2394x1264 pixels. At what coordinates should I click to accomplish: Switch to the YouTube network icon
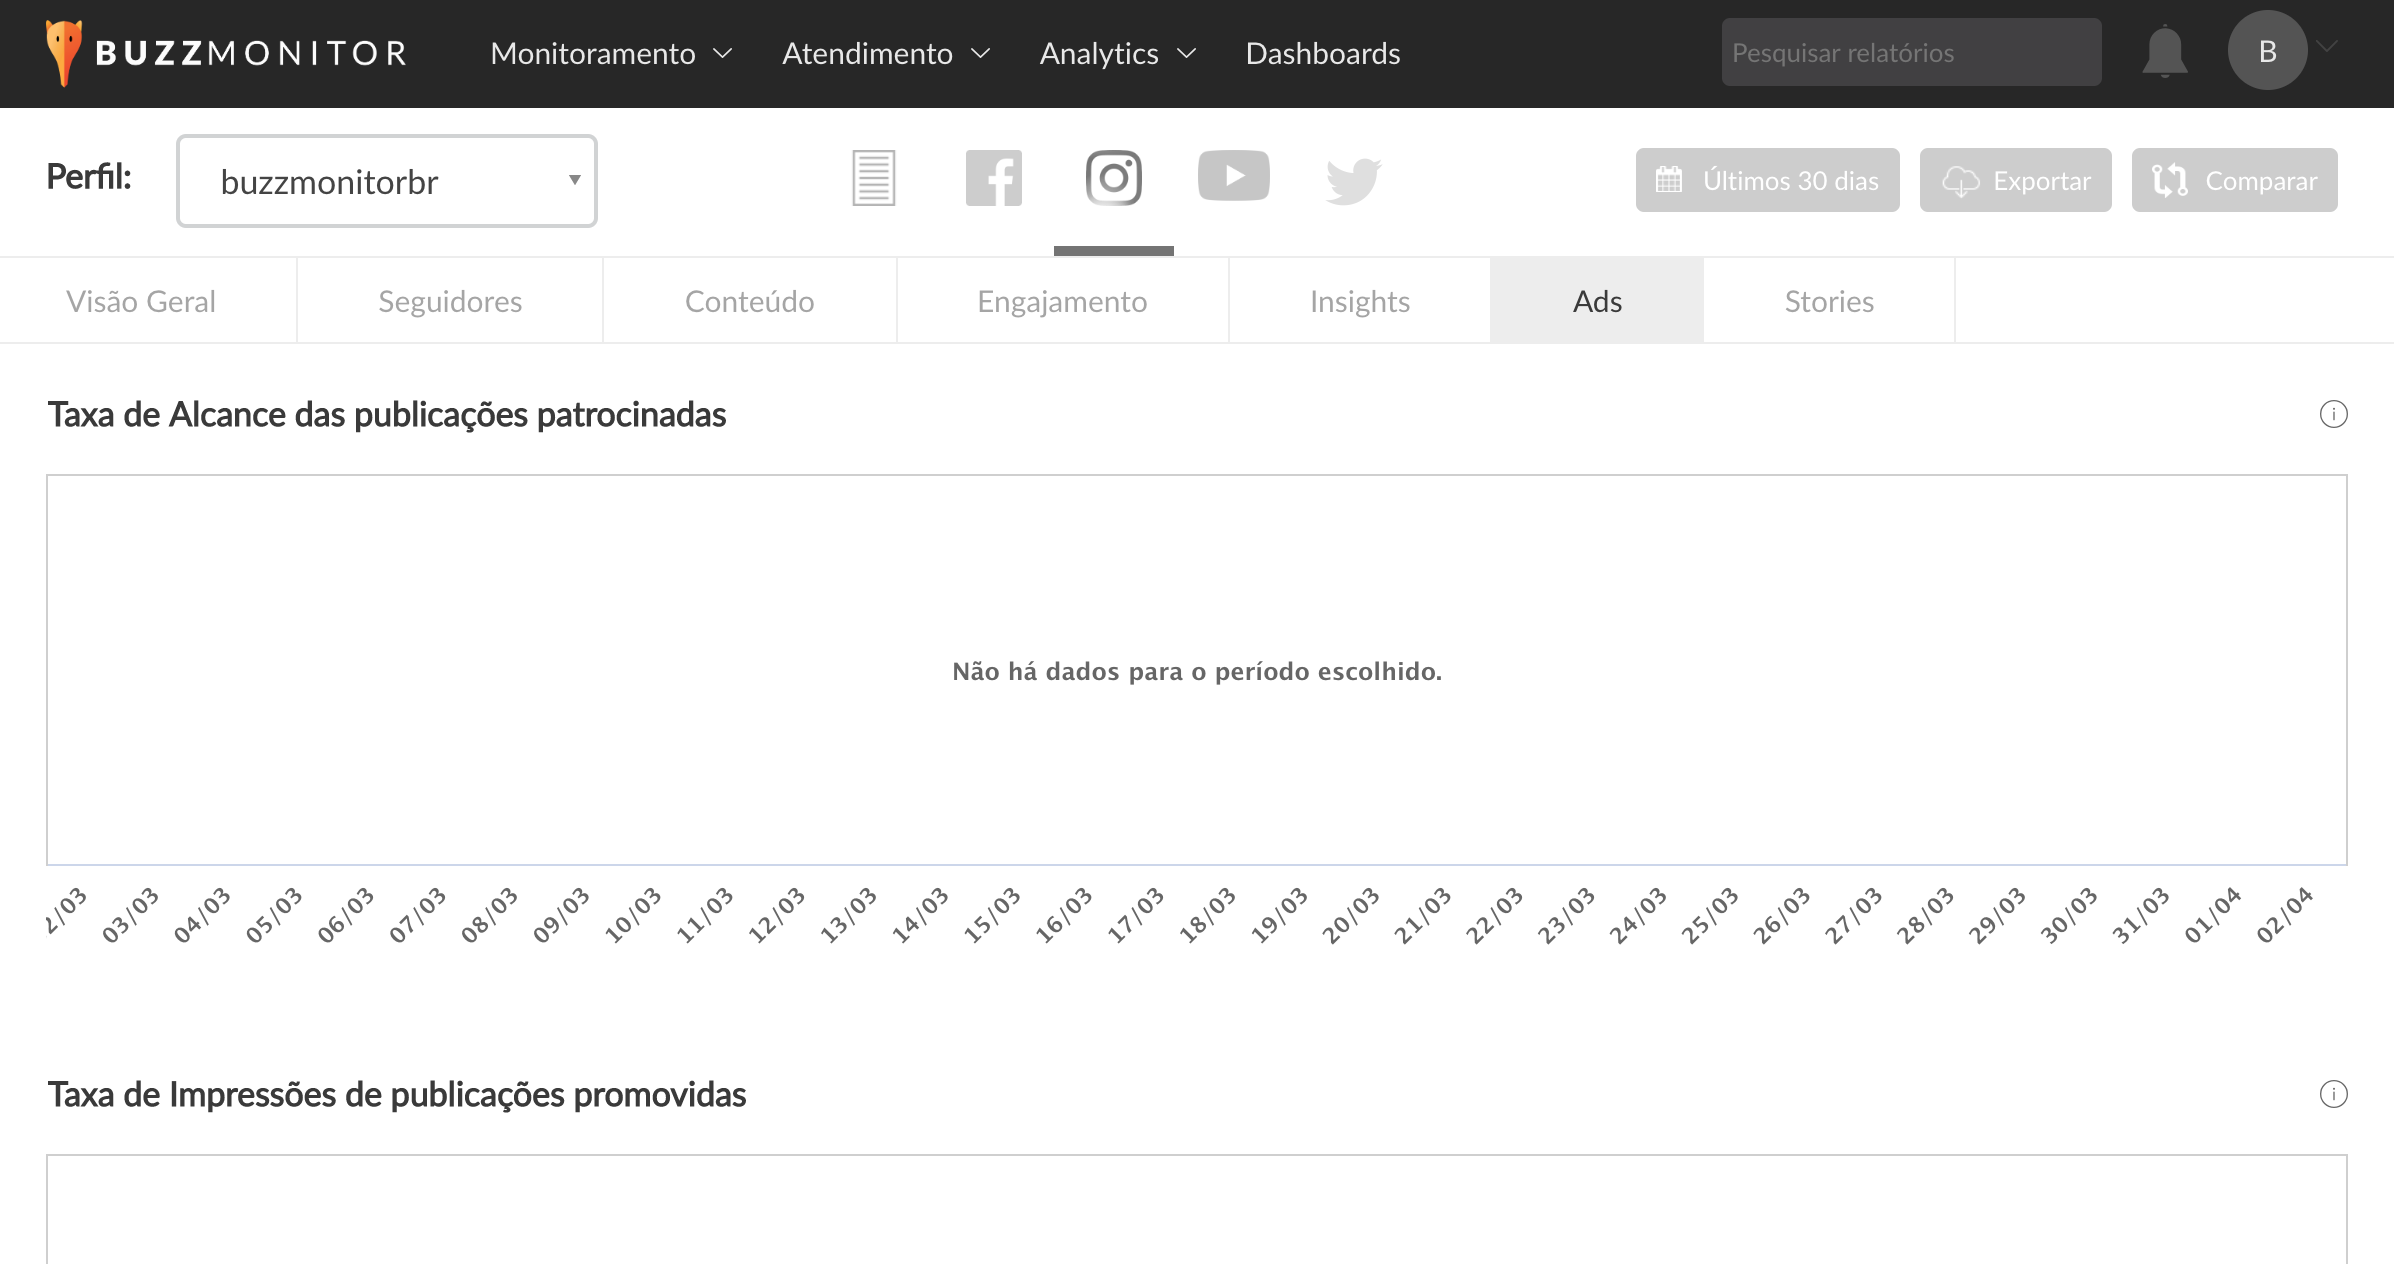tap(1233, 176)
